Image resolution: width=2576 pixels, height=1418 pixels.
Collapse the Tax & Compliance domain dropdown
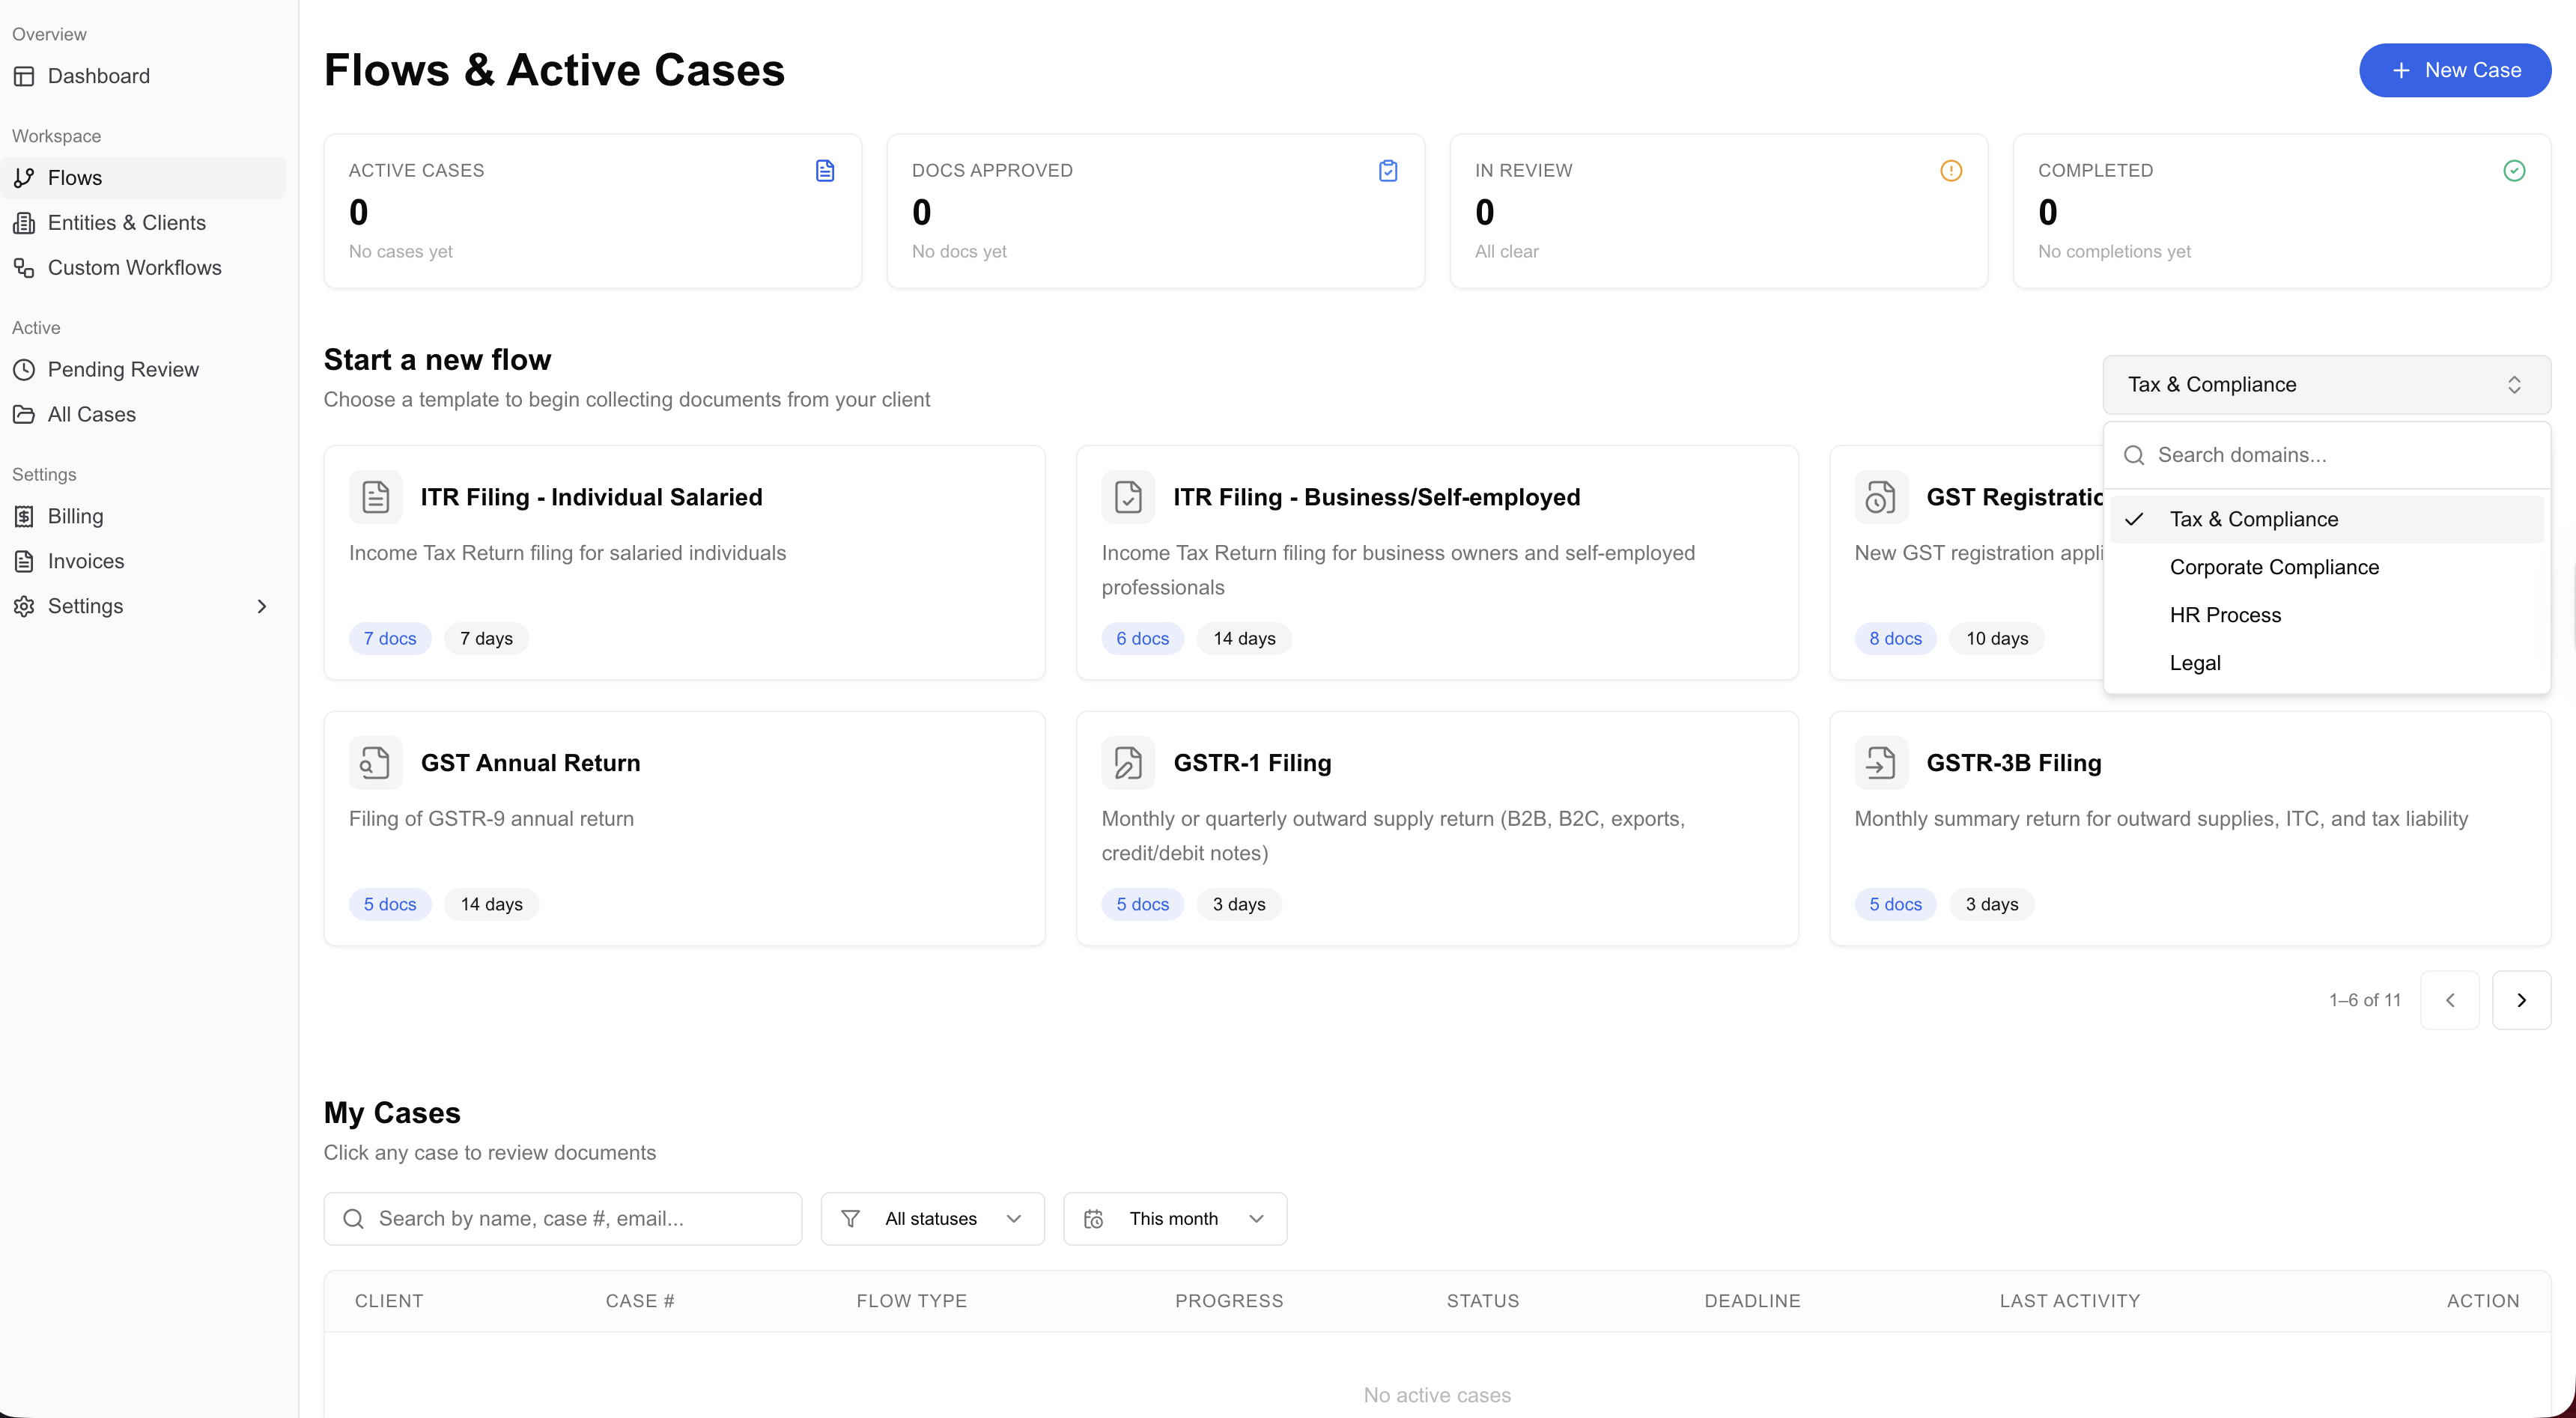click(x=2327, y=385)
